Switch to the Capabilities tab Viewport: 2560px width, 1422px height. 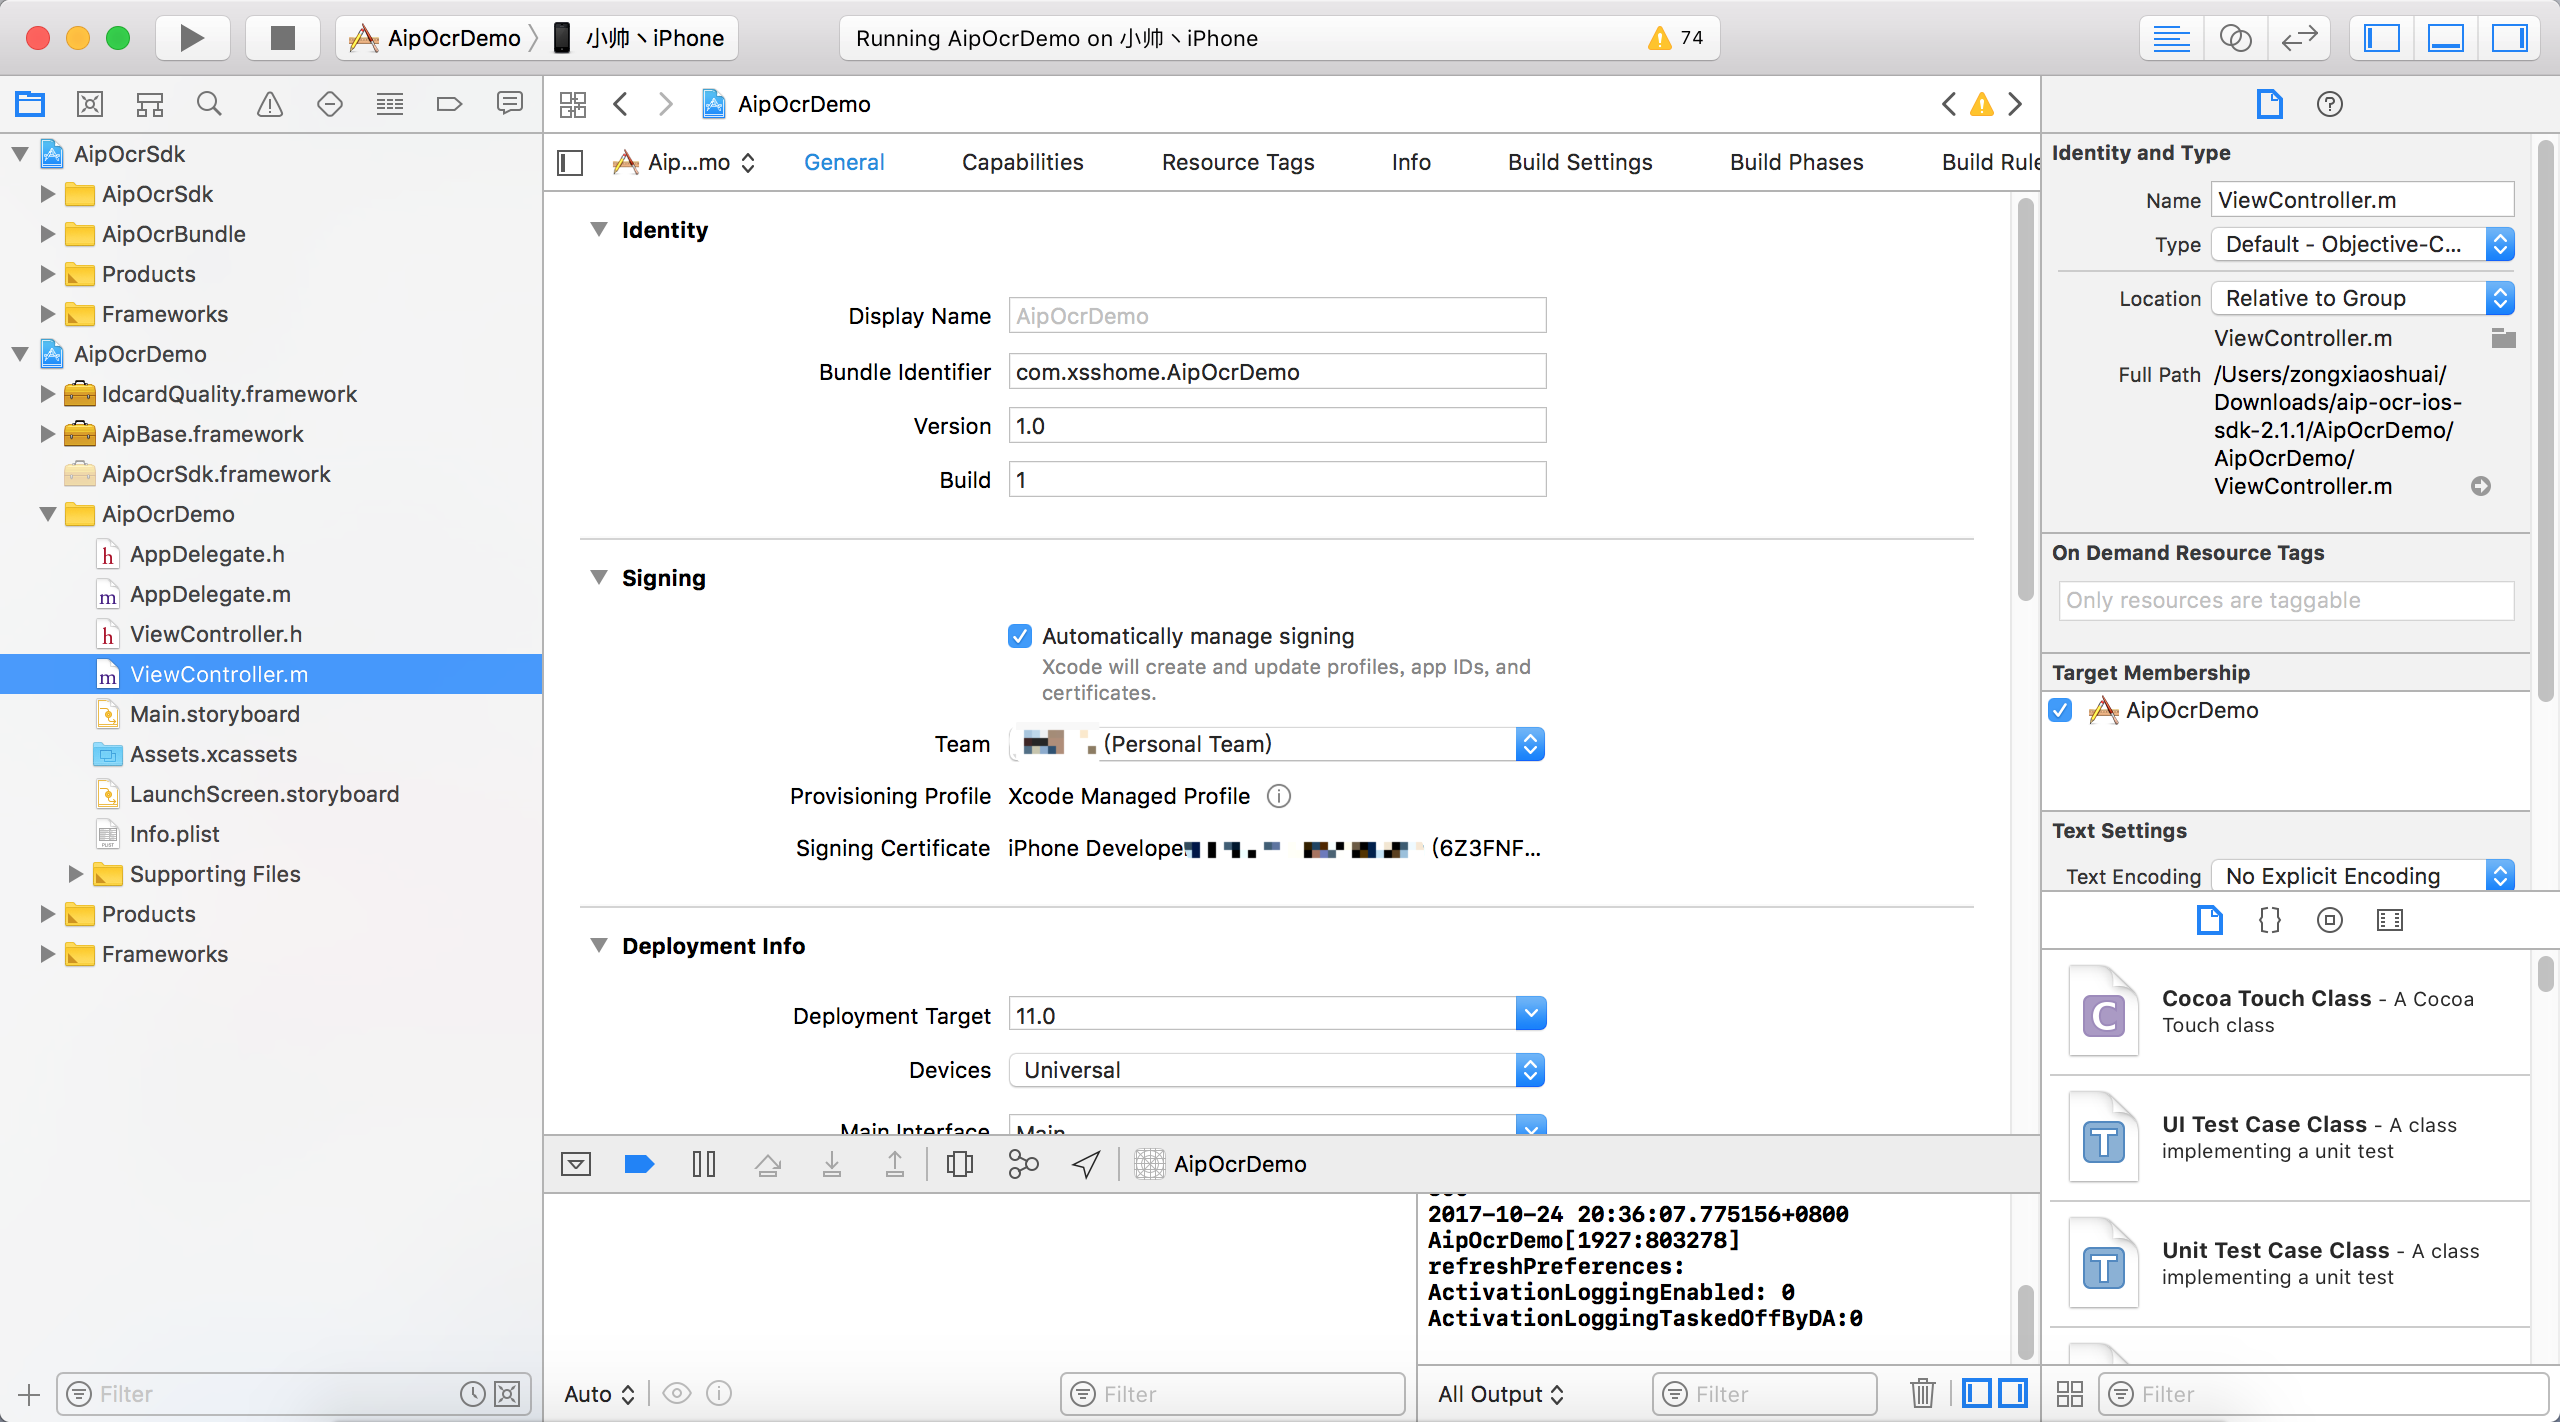(x=1022, y=162)
